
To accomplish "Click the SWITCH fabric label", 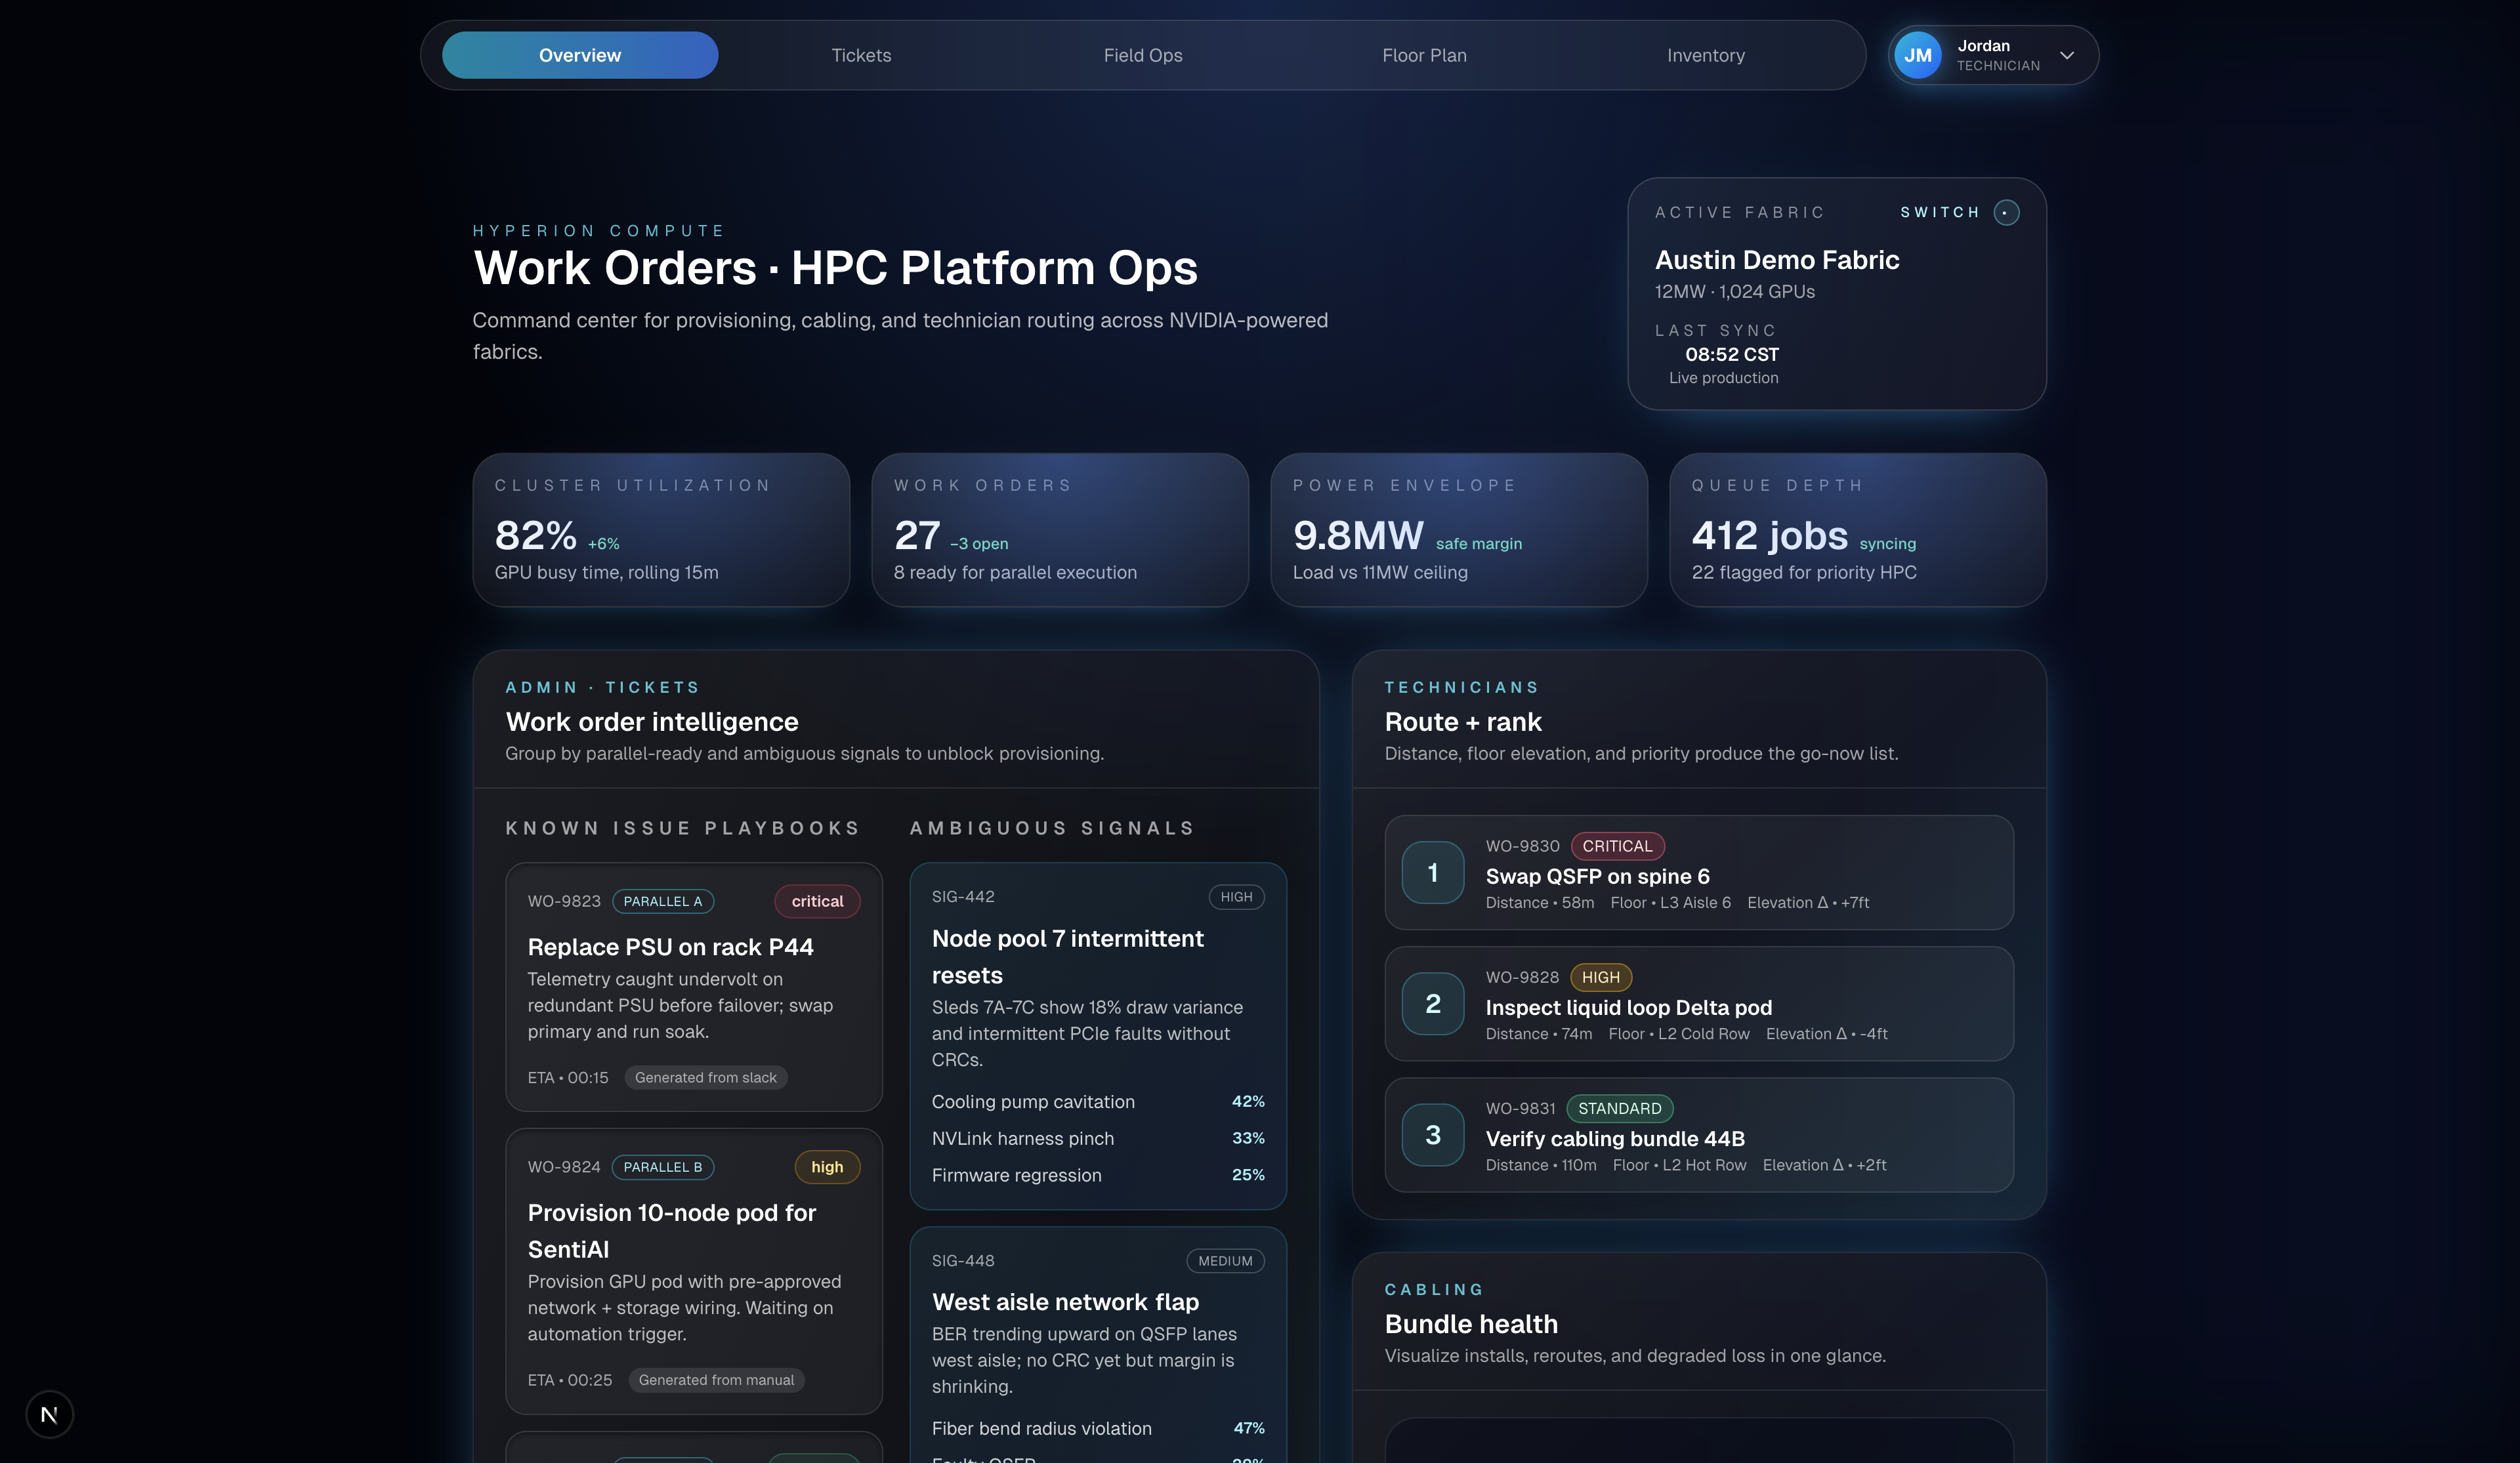I will (1939, 212).
